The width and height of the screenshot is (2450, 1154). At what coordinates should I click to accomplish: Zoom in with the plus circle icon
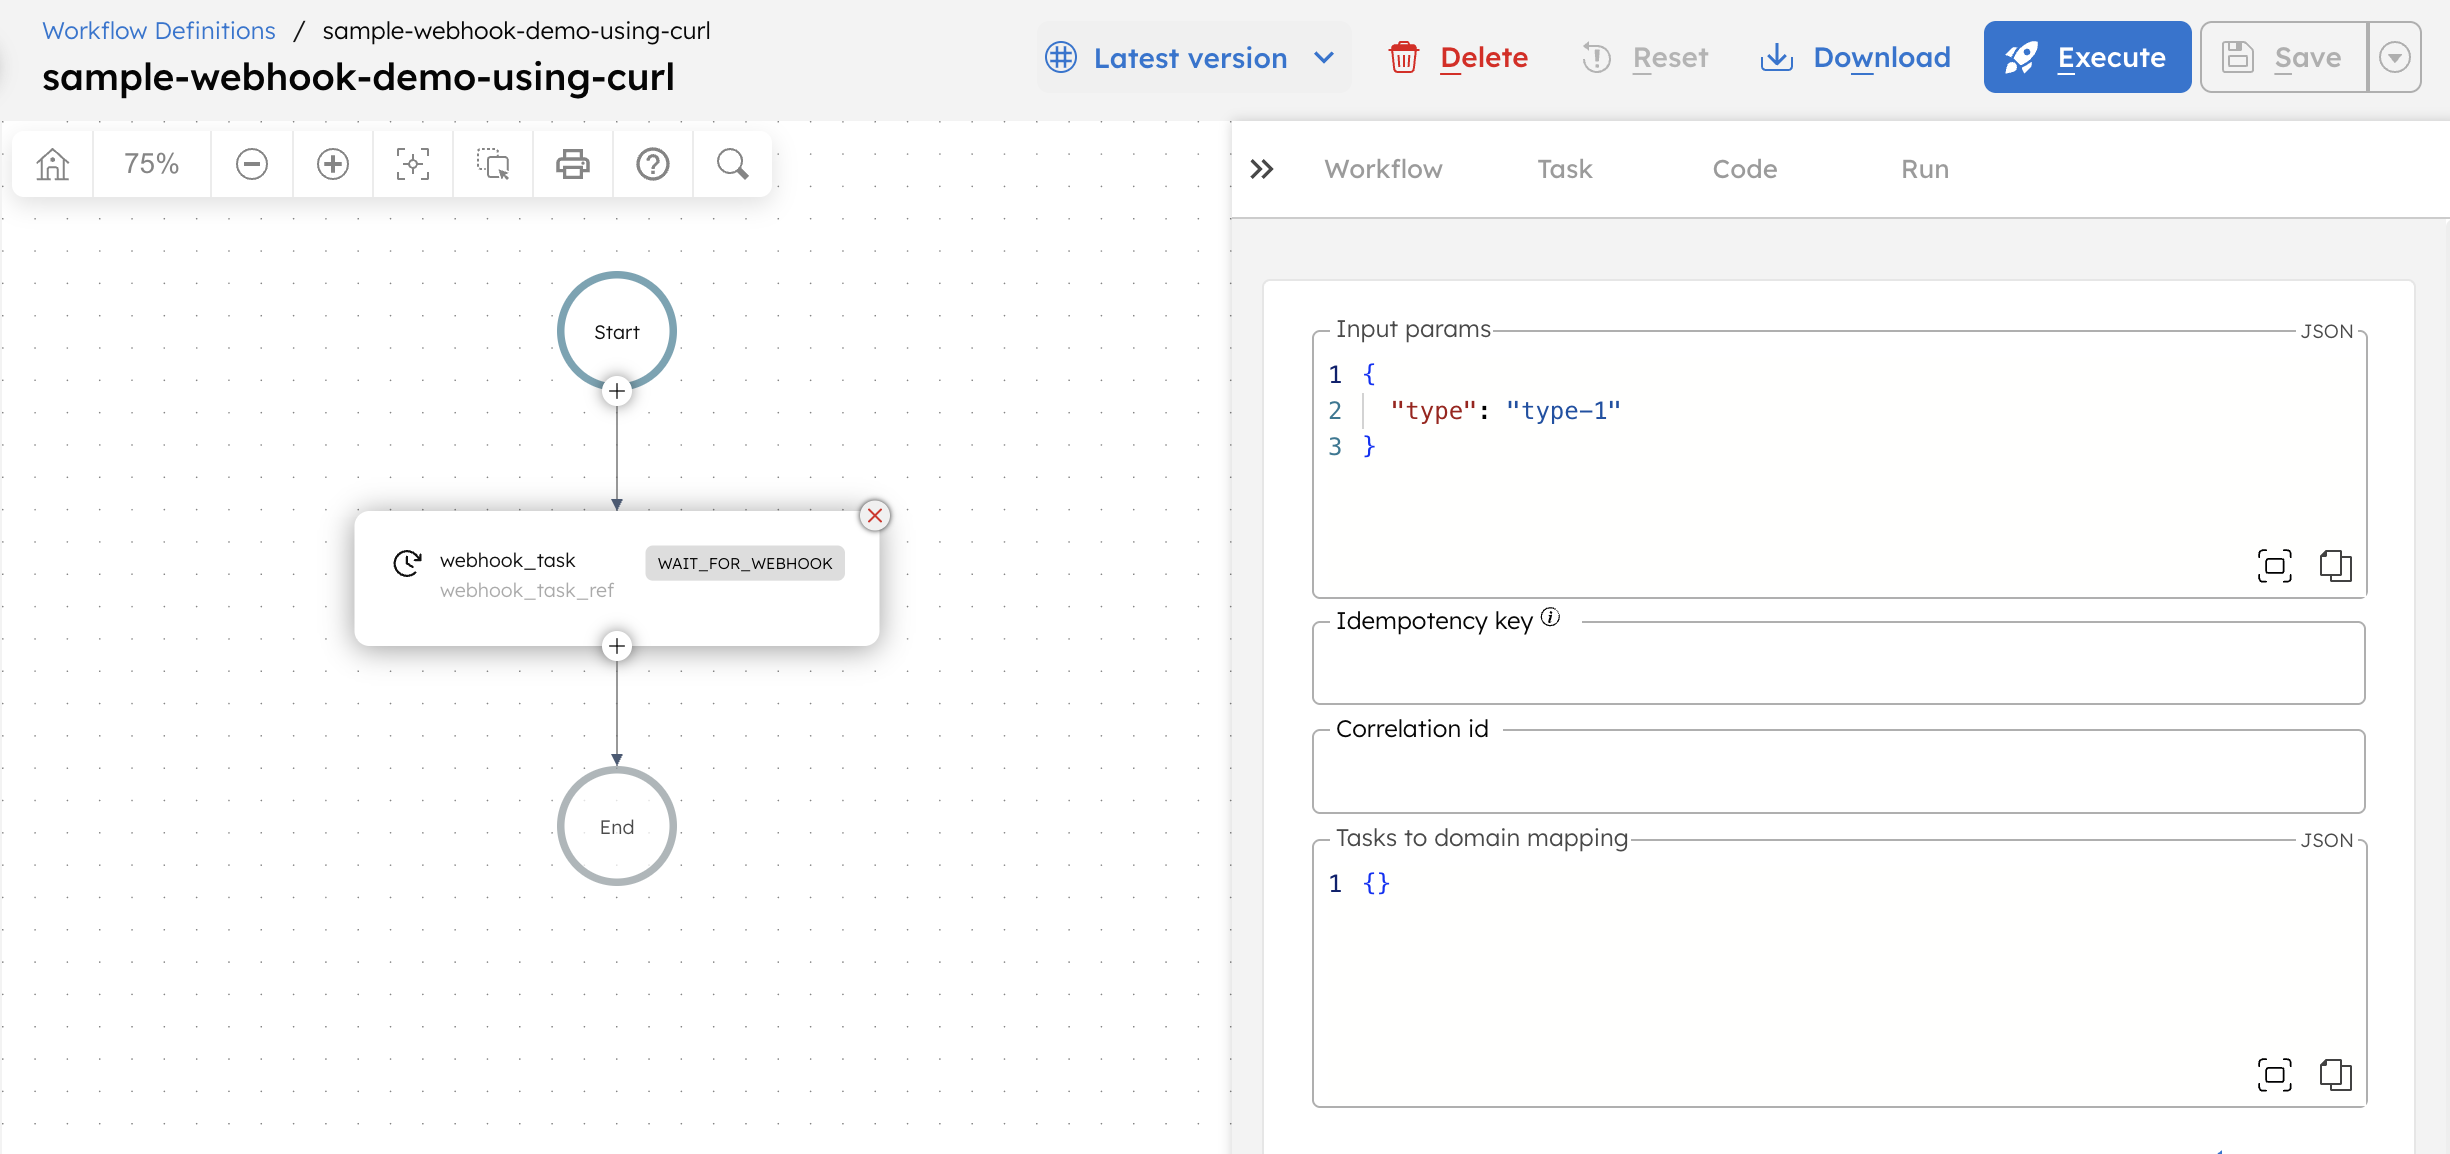pyautogui.click(x=333, y=164)
